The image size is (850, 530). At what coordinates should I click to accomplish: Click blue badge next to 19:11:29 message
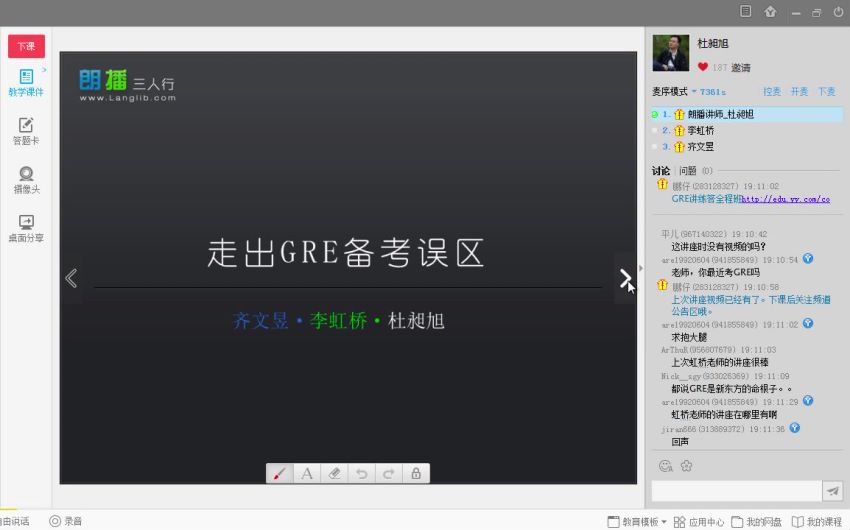point(808,400)
